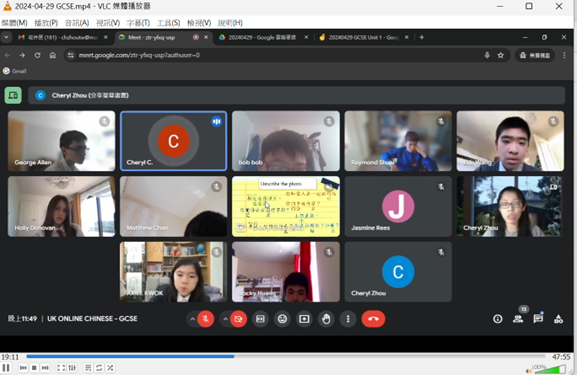Open the emoji reactions button

[282, 319]
